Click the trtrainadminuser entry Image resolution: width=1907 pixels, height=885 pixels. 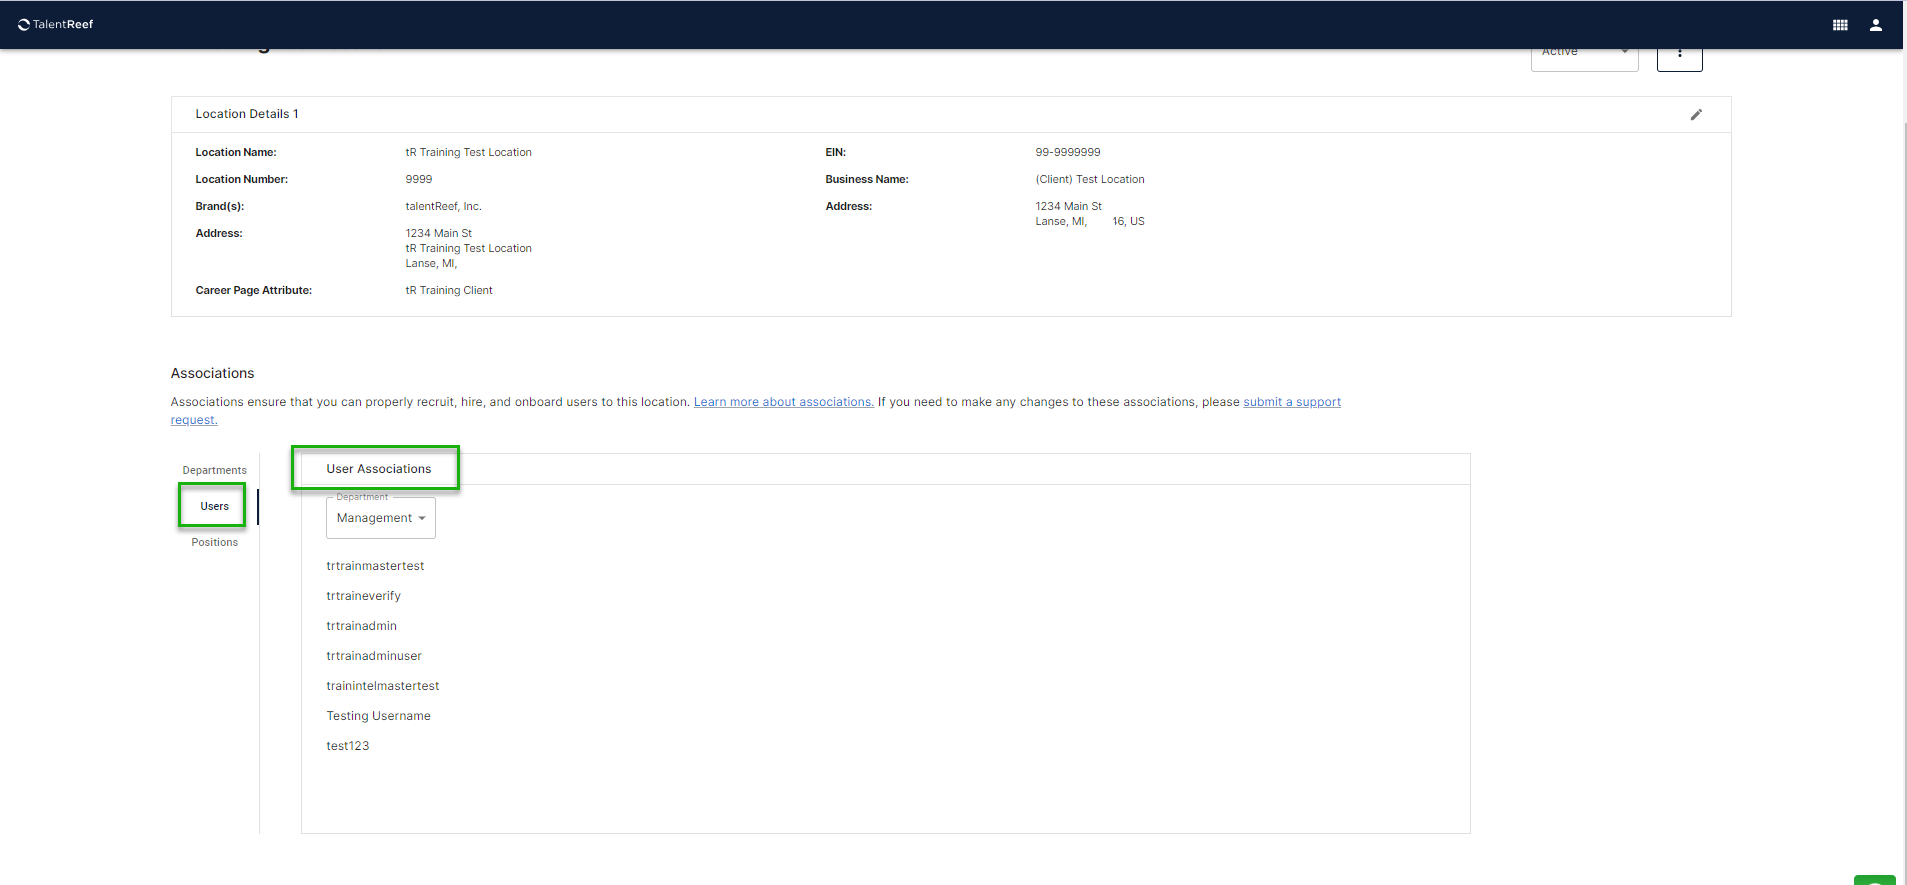point(374,656)
